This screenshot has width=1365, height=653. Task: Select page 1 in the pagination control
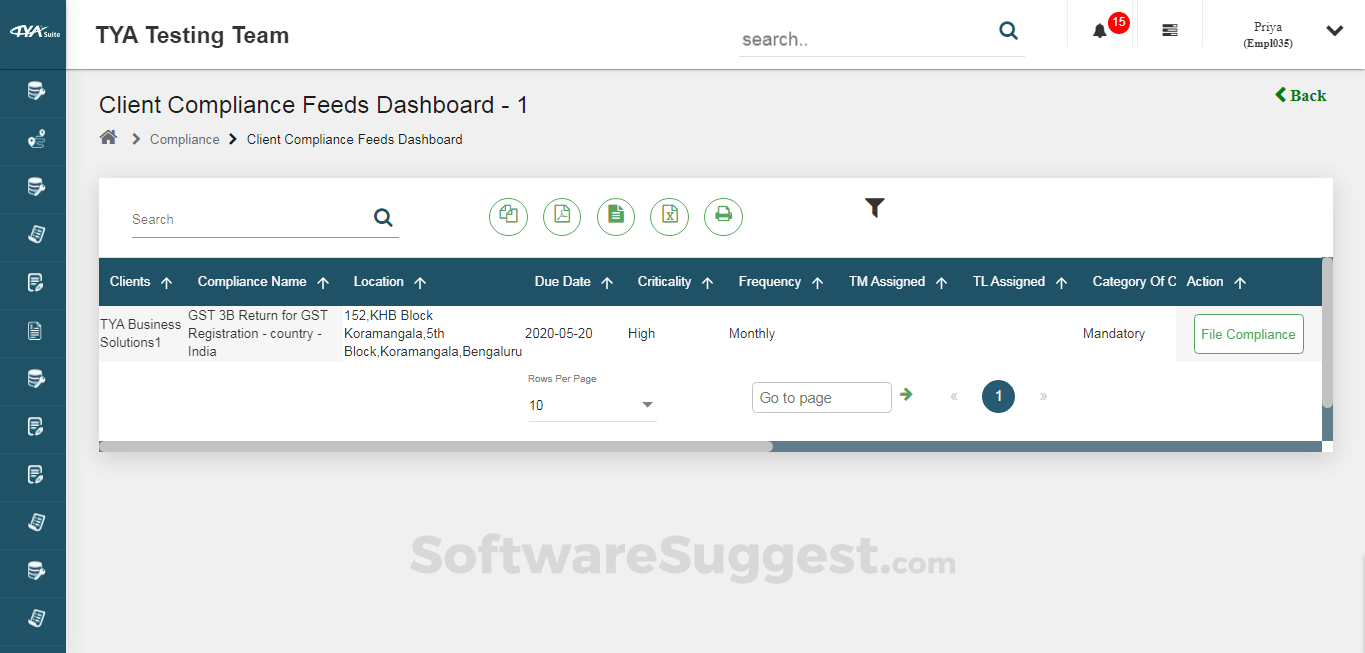click(998, 396)
